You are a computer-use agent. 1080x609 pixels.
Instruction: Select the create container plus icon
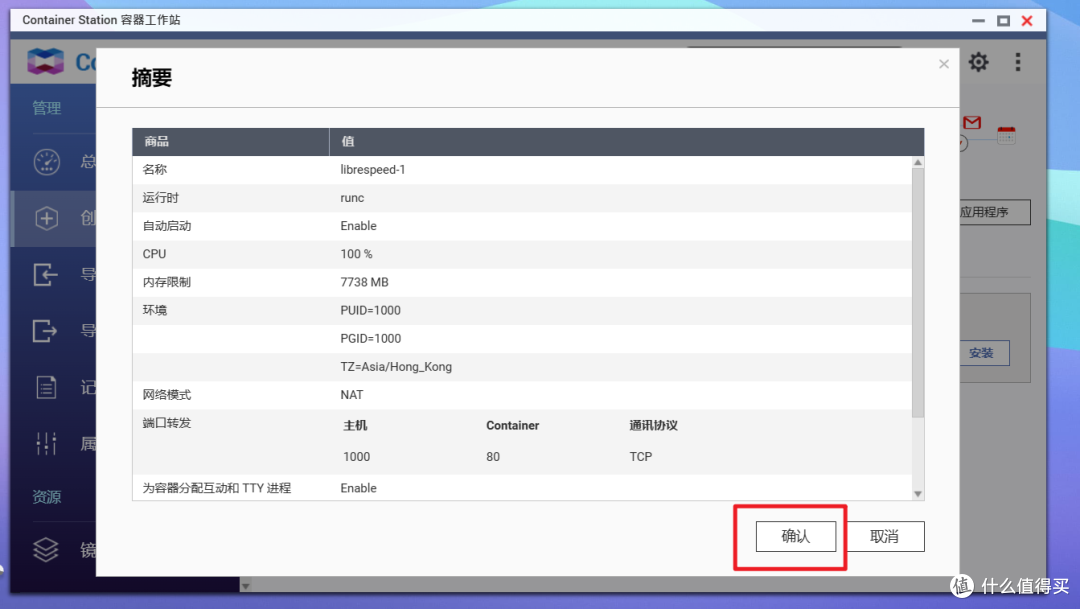coord(47,218)
